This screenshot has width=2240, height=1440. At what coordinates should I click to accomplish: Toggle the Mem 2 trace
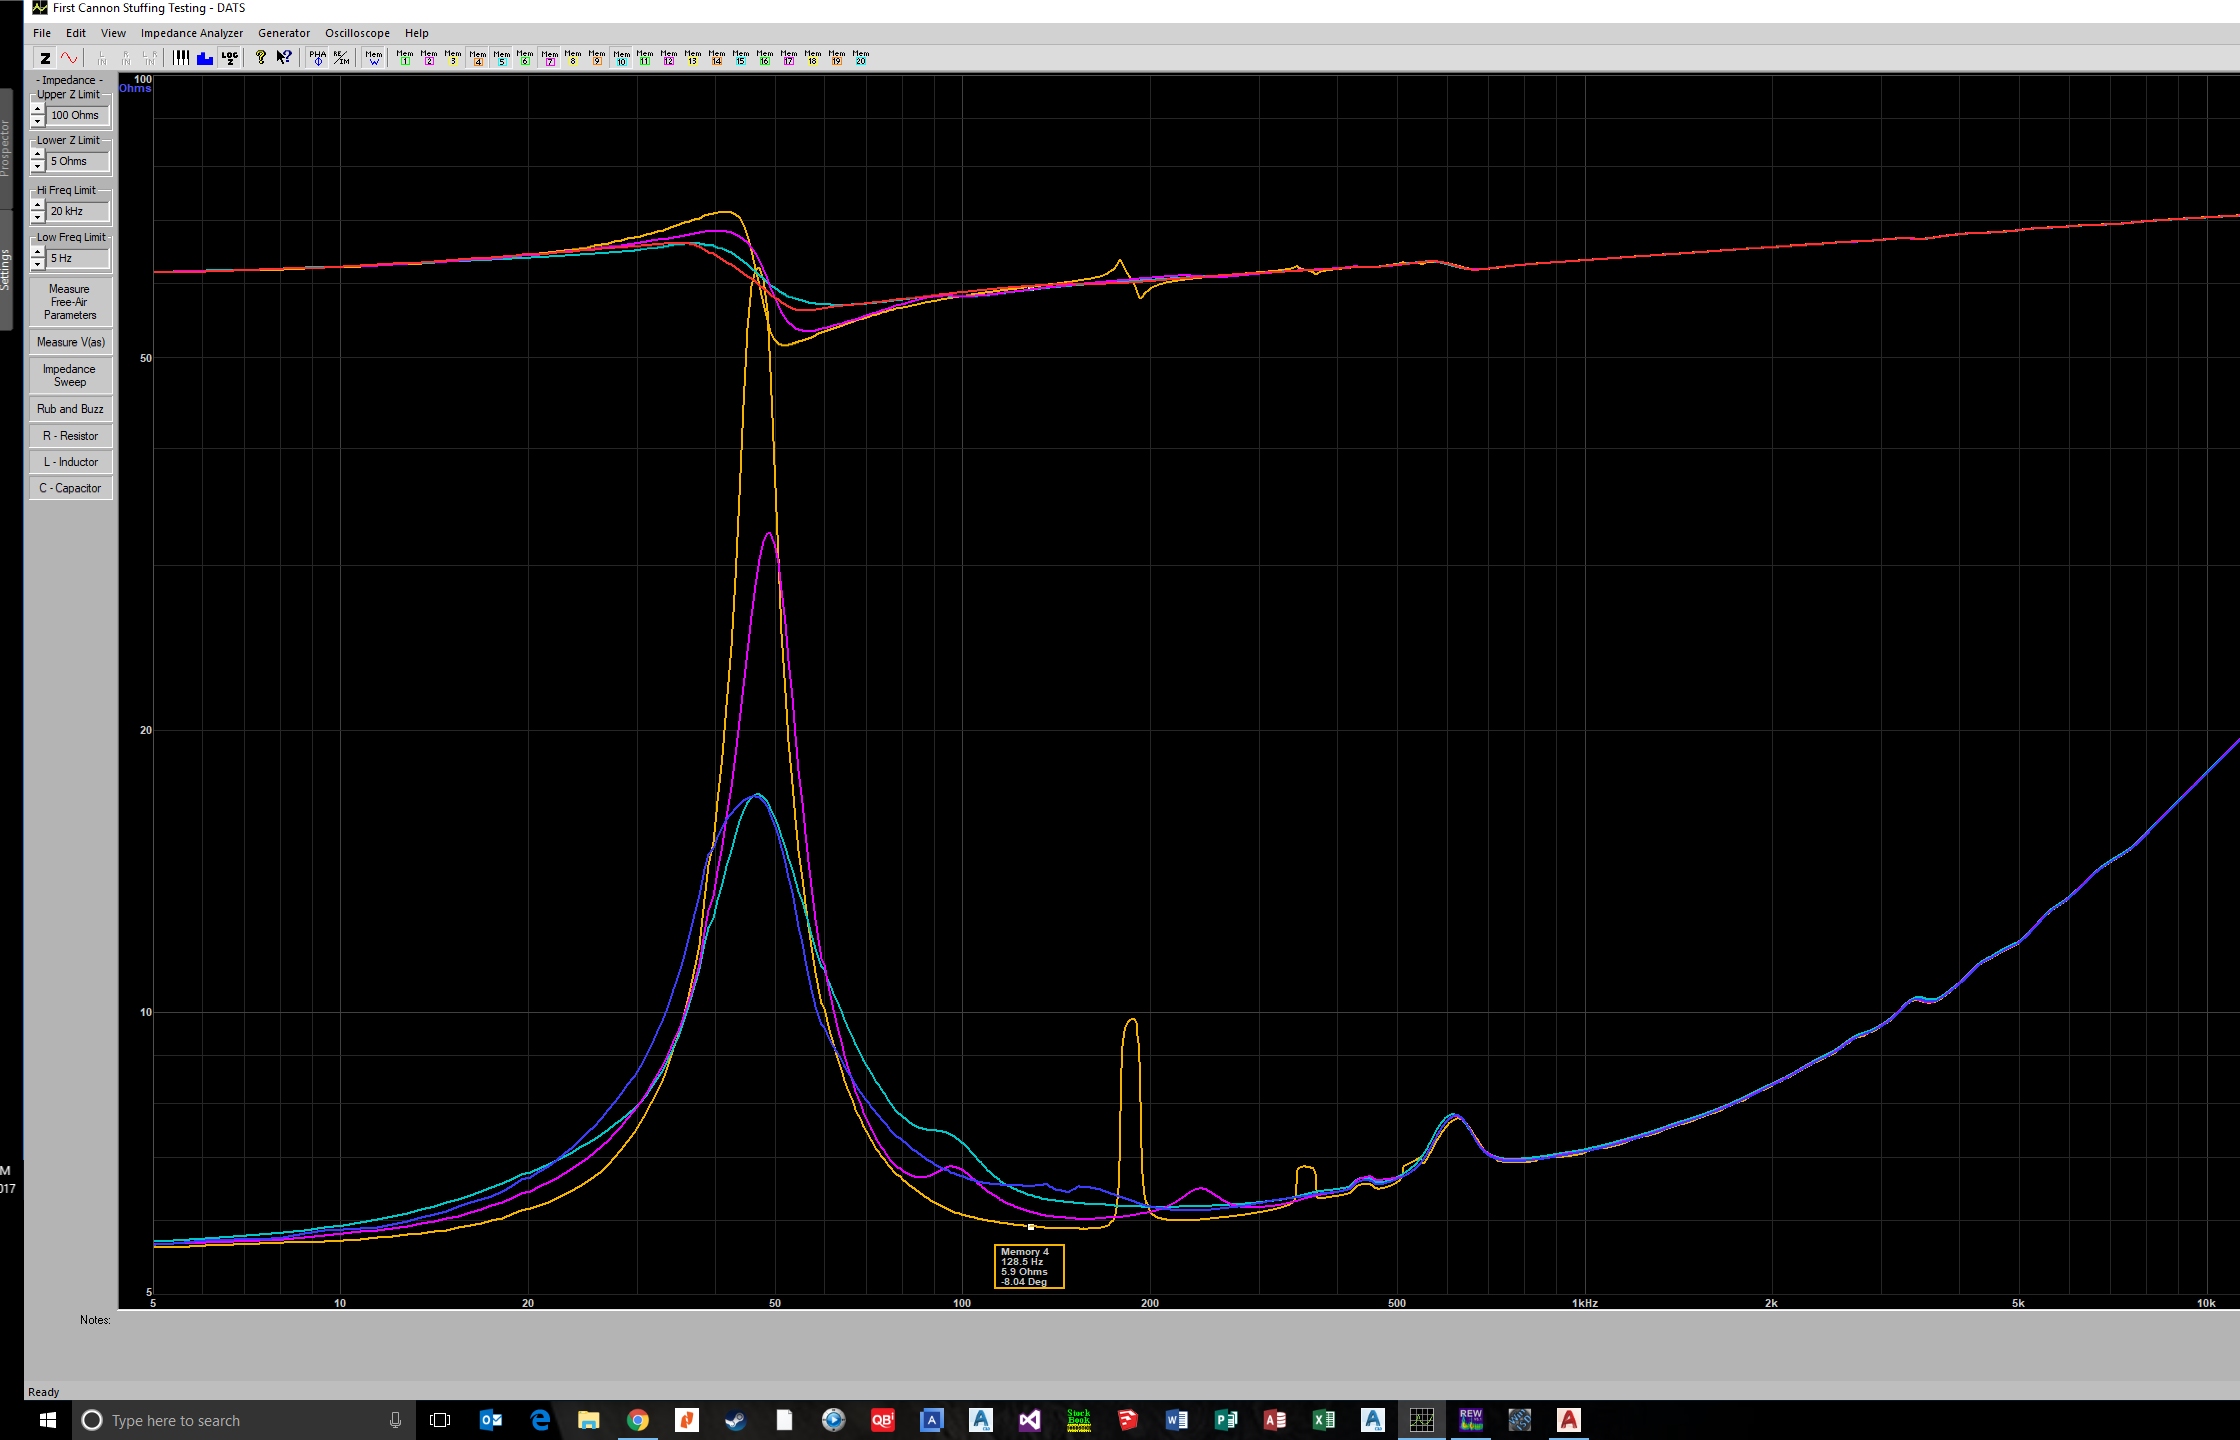429,58
